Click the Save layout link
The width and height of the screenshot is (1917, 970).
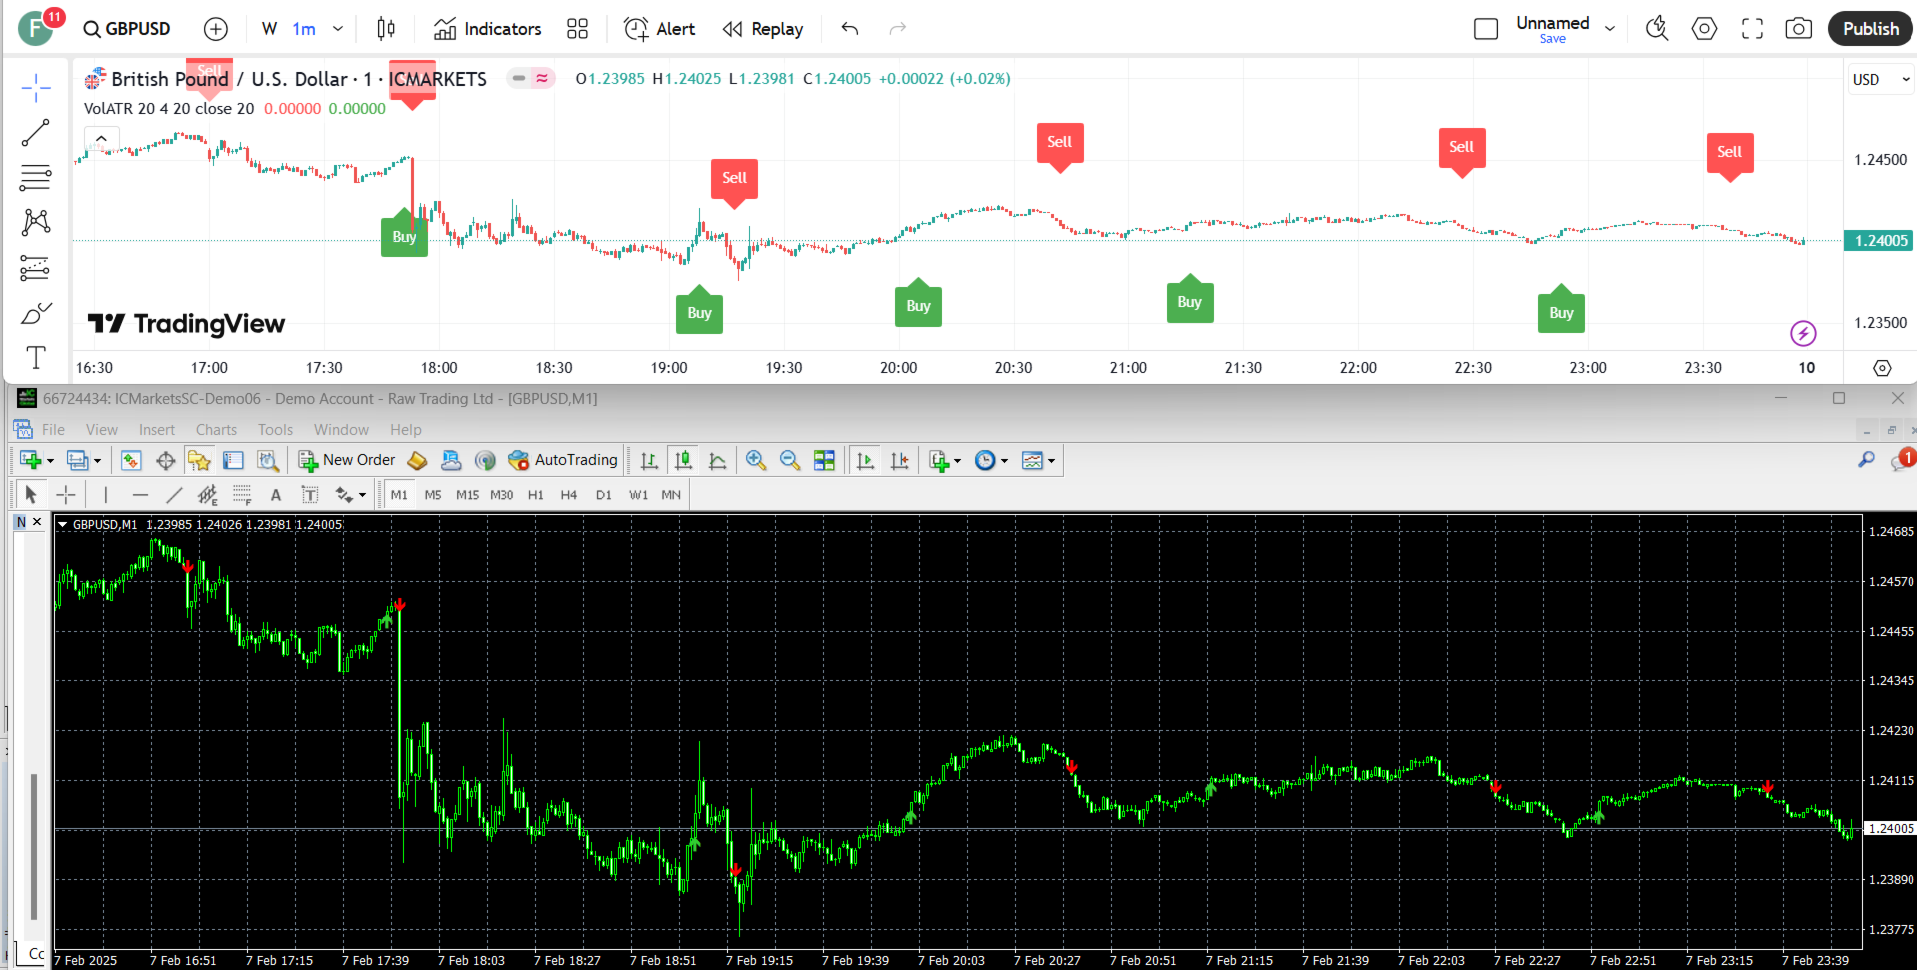[x=1553, y=39]
